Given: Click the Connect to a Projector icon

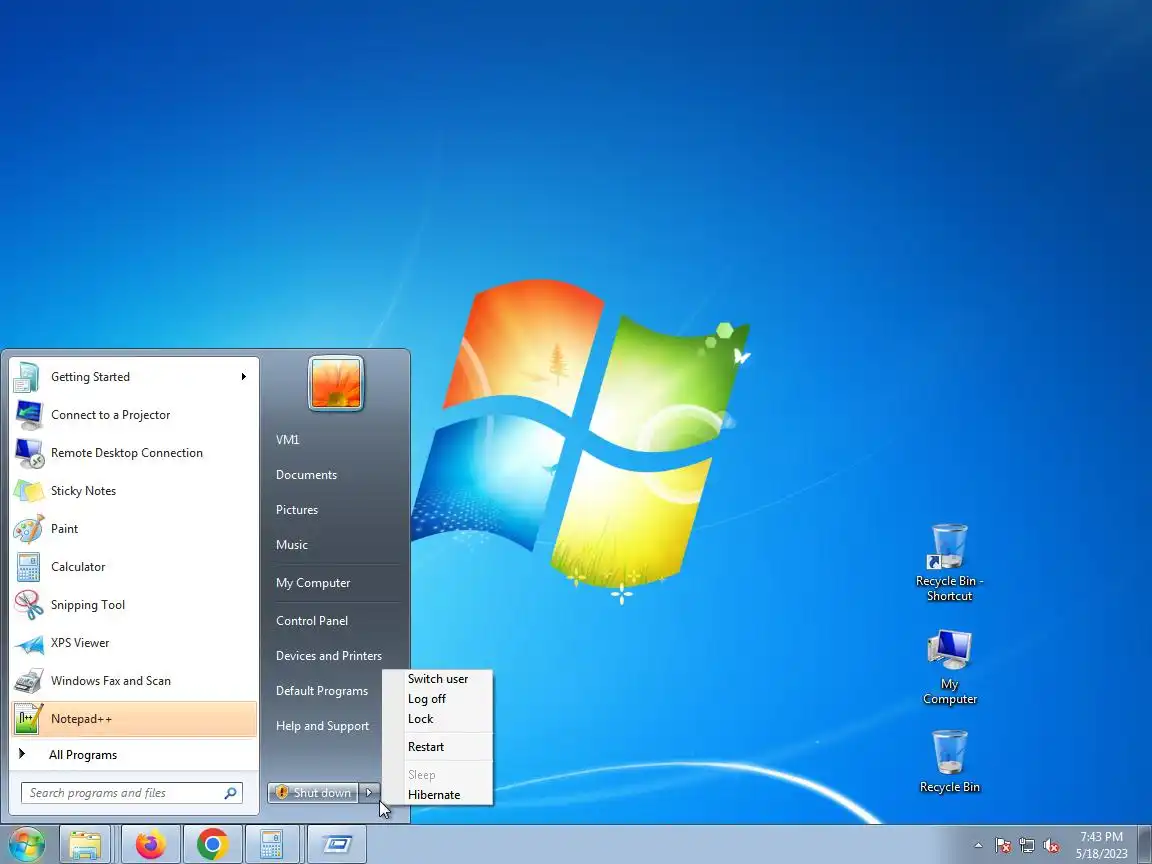Looking at the screenshot, I should click(28, 415).
